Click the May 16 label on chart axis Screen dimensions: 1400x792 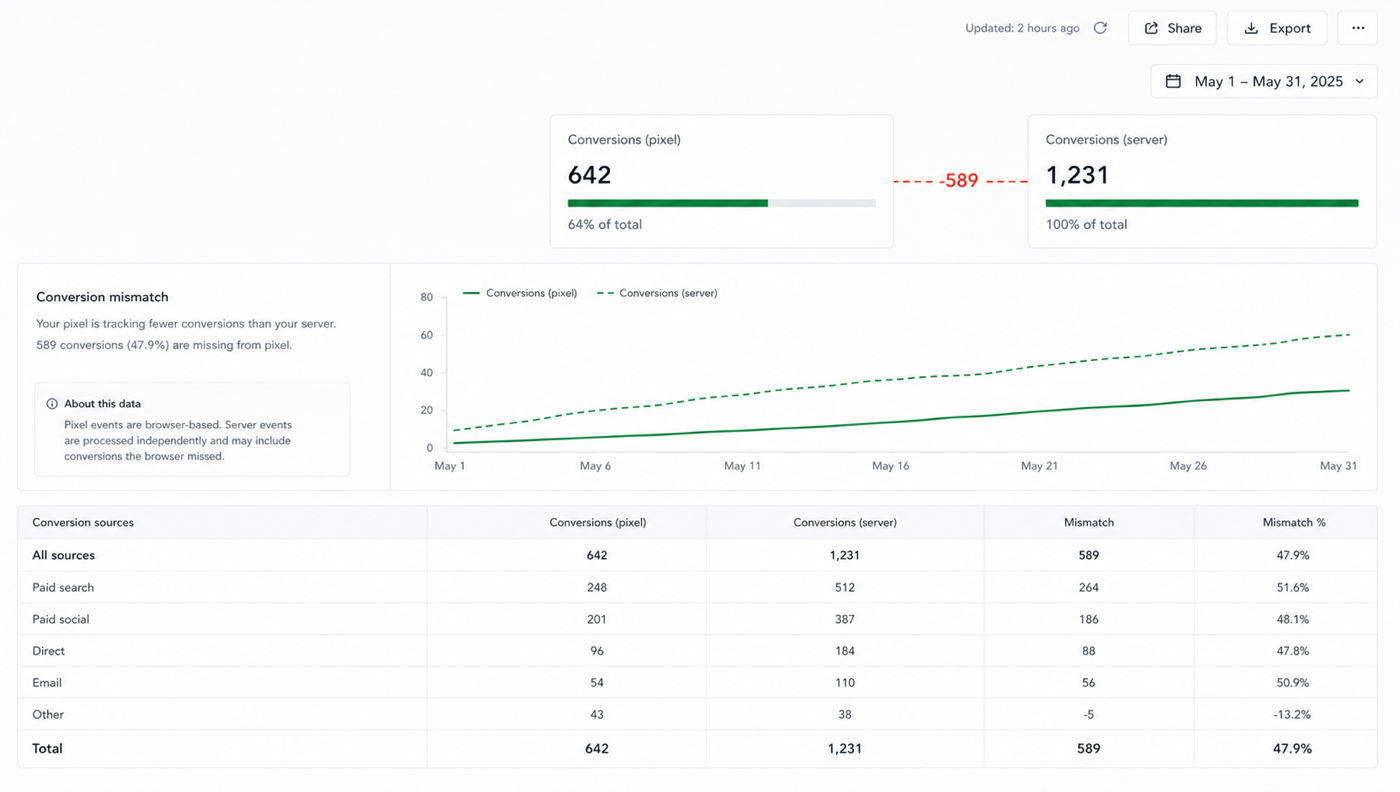(890, 466)
